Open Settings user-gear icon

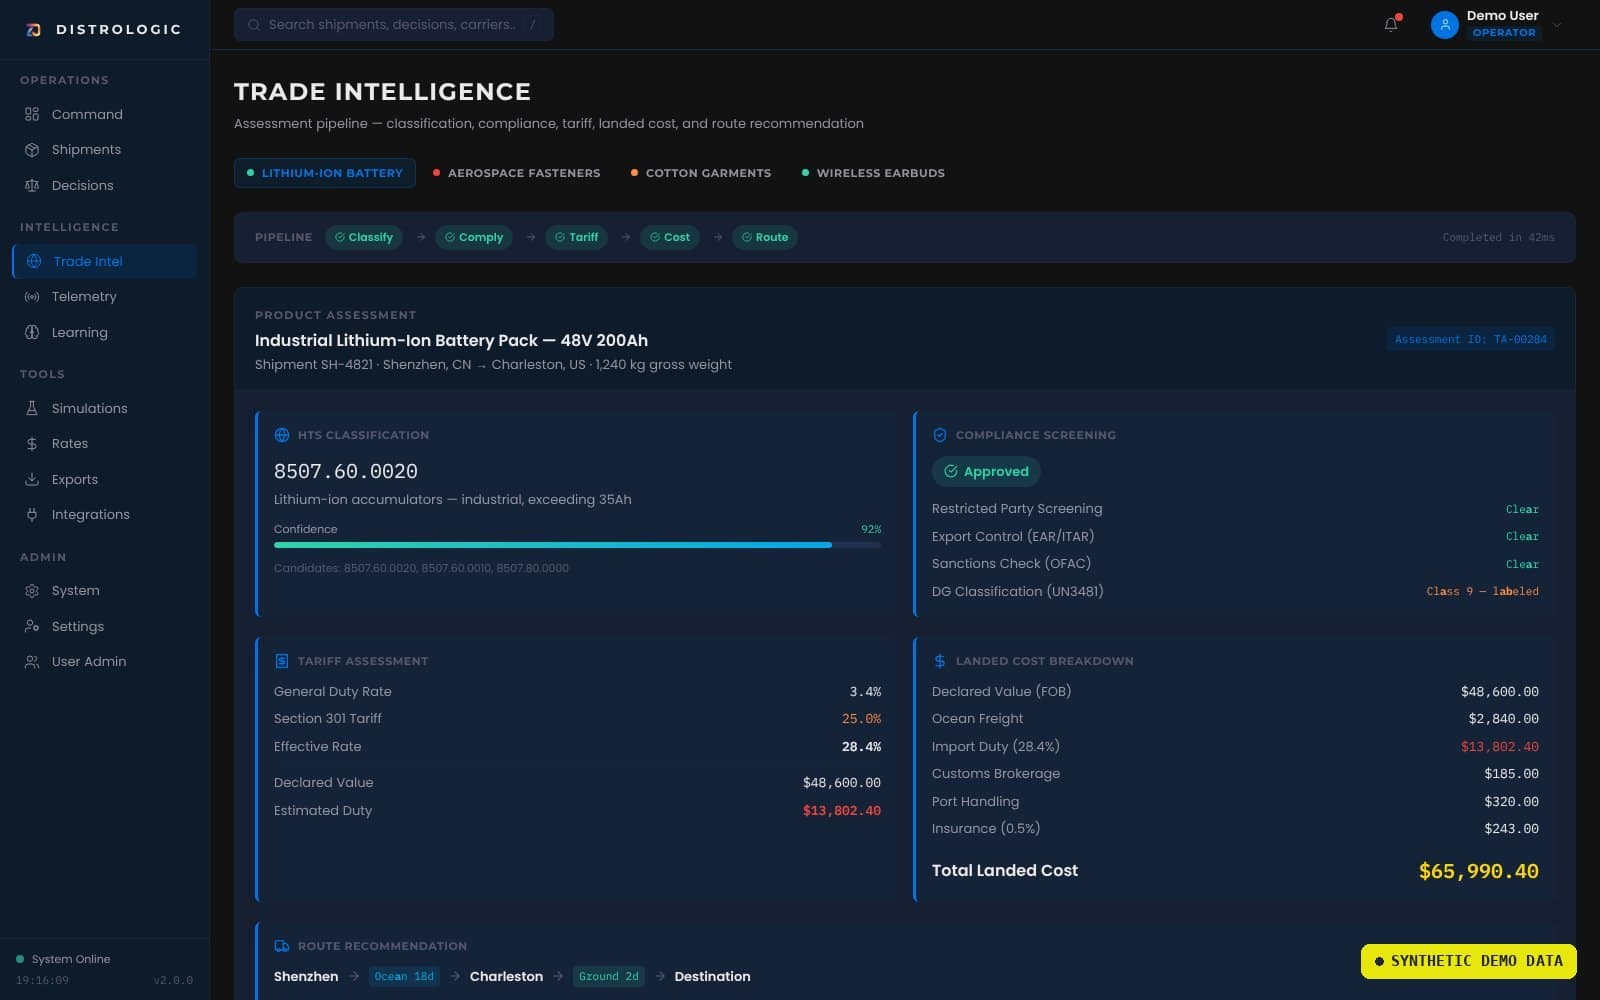click(32, 626)
